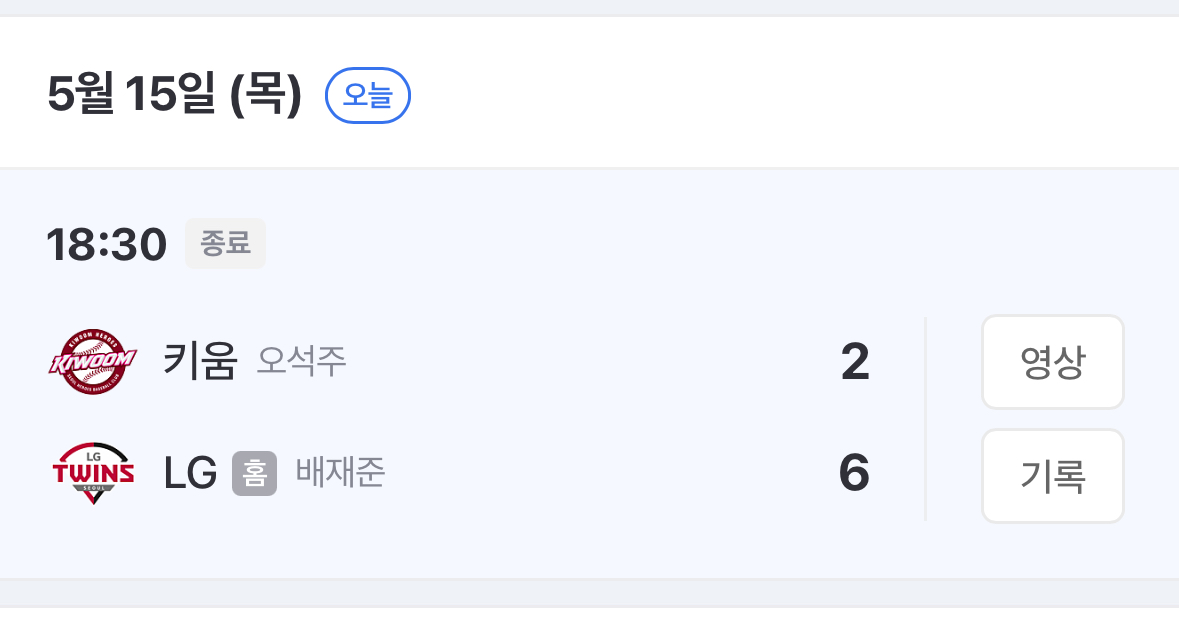Click pitcher name 배재준

pyautogui.click(x=340, y=473)
